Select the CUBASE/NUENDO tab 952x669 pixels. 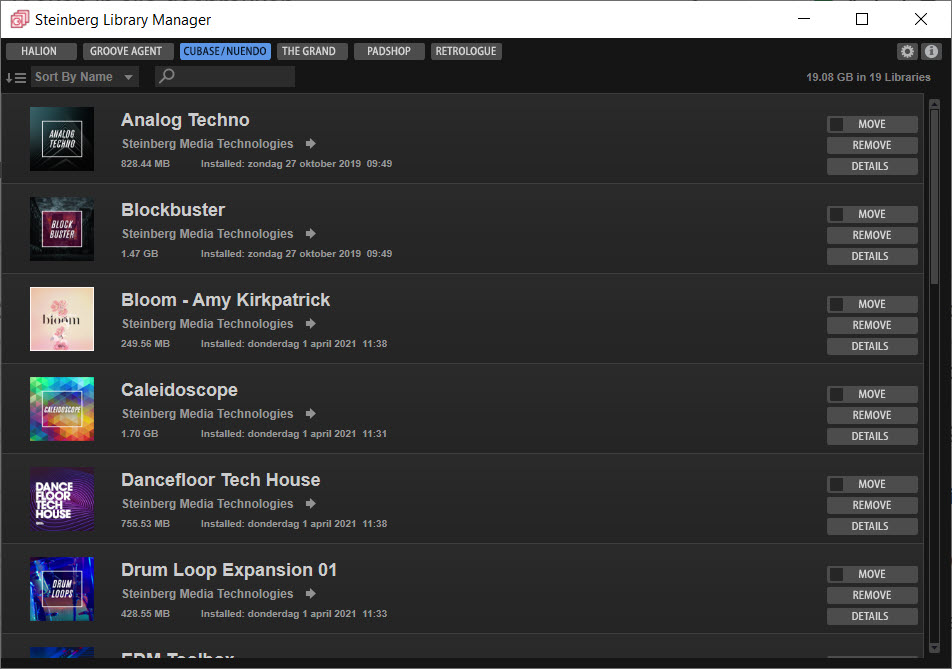(225, 52)
